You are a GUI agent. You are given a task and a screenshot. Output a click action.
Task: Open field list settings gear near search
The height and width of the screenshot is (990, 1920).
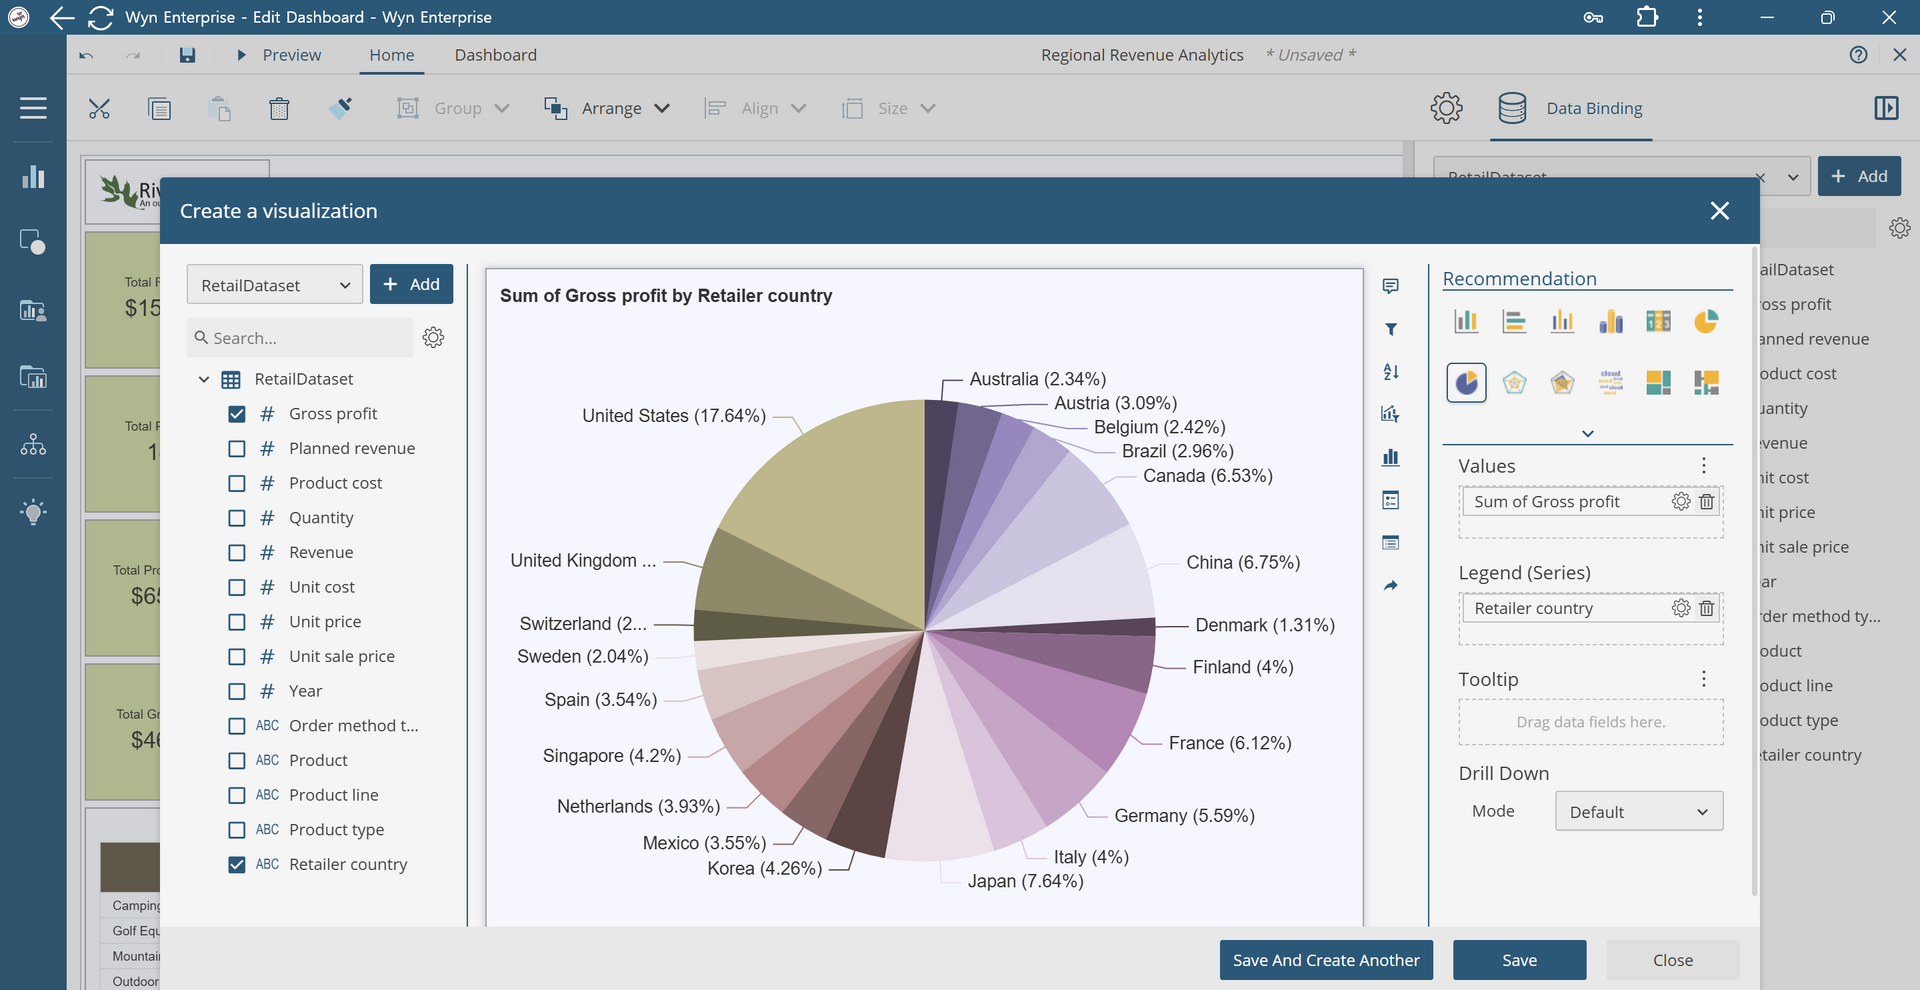tap(433, 338)
